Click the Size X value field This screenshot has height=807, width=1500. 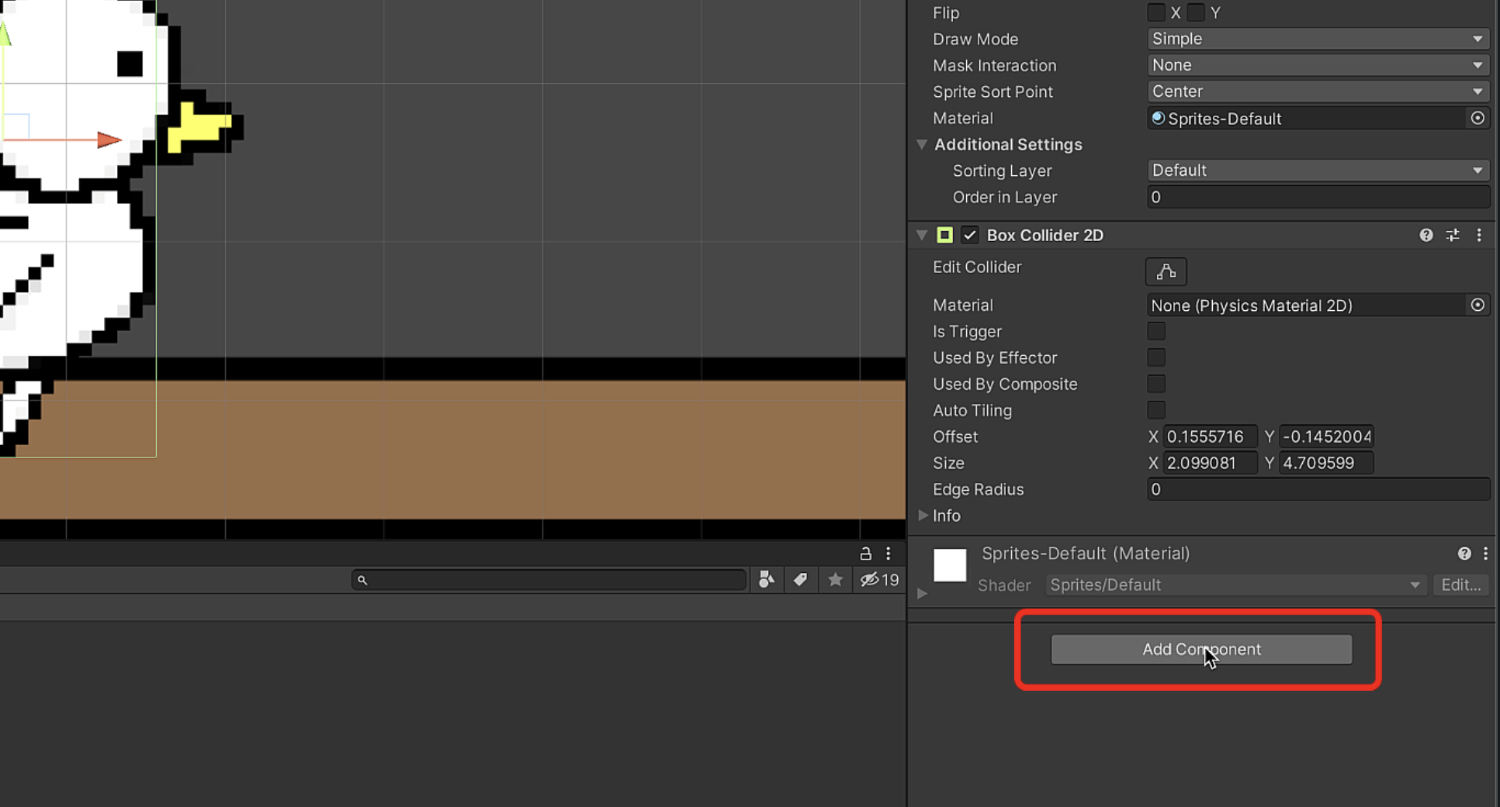pos(1211,463)
